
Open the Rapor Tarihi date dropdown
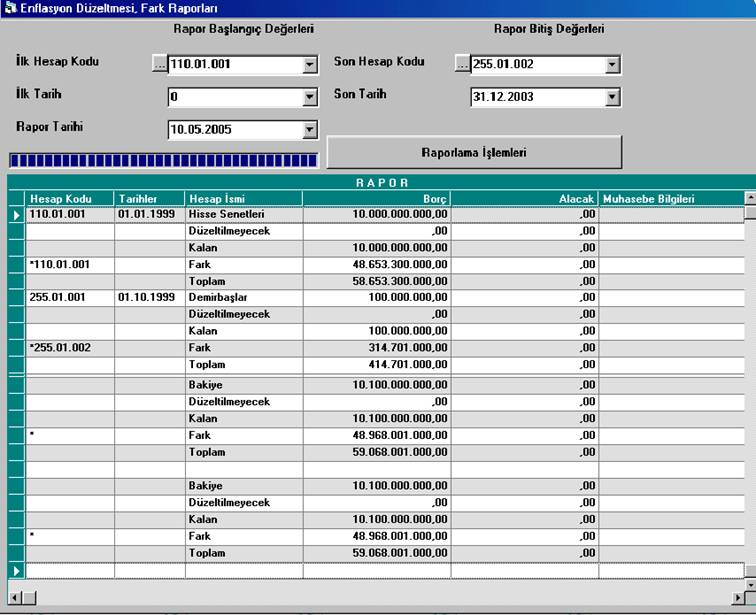coord(309,129)
